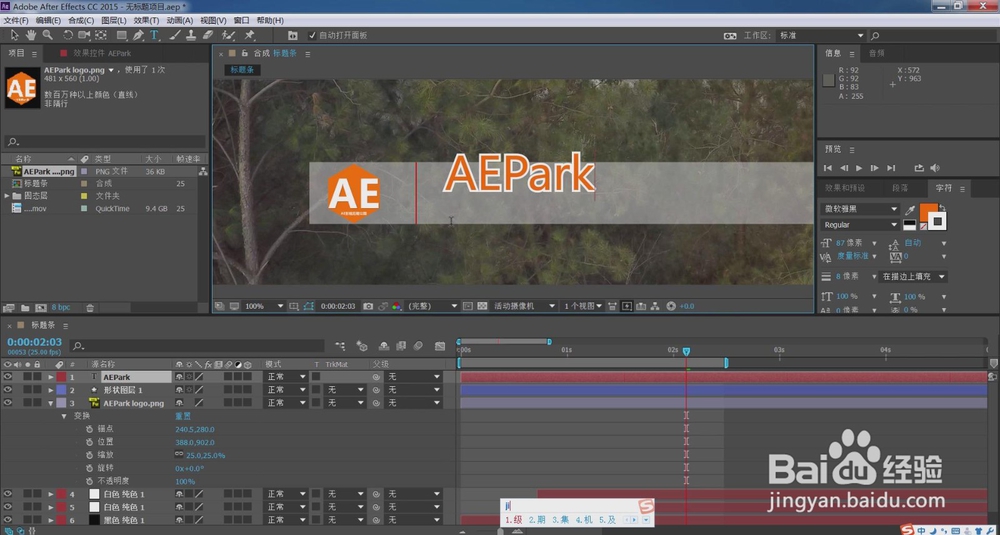Select the Rectangle shape tool
This screenshot has width=1000, height=535.
(121, 35)
